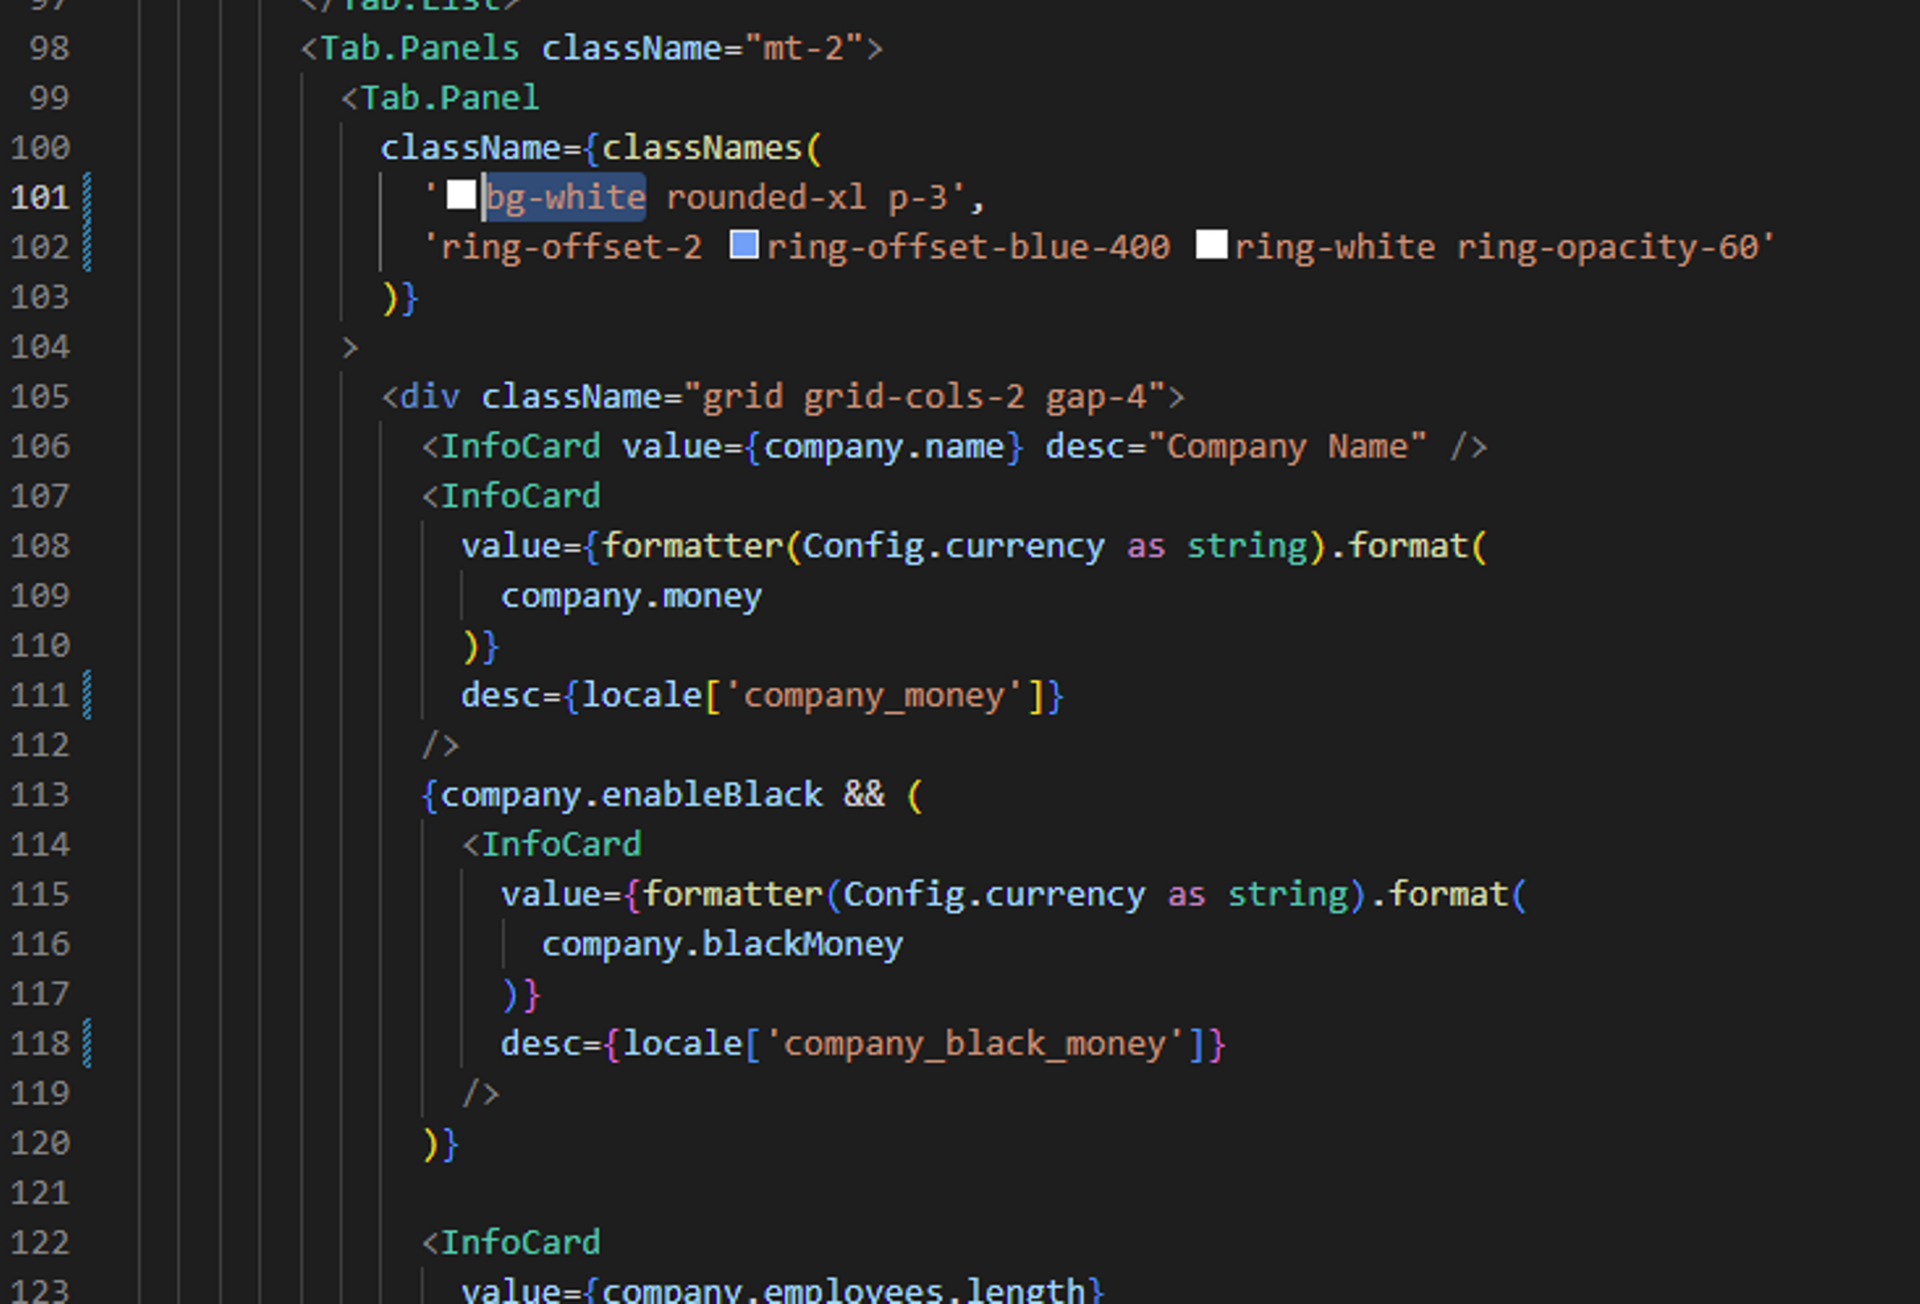Click 'Tab.Panel' tag on line 99

[450, 98]
